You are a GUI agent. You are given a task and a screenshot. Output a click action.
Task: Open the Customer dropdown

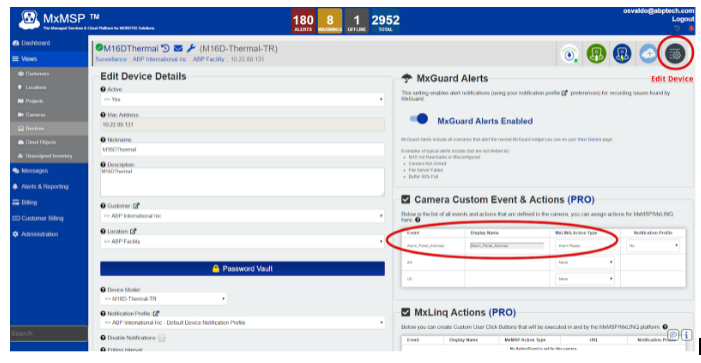coord(242,216)
